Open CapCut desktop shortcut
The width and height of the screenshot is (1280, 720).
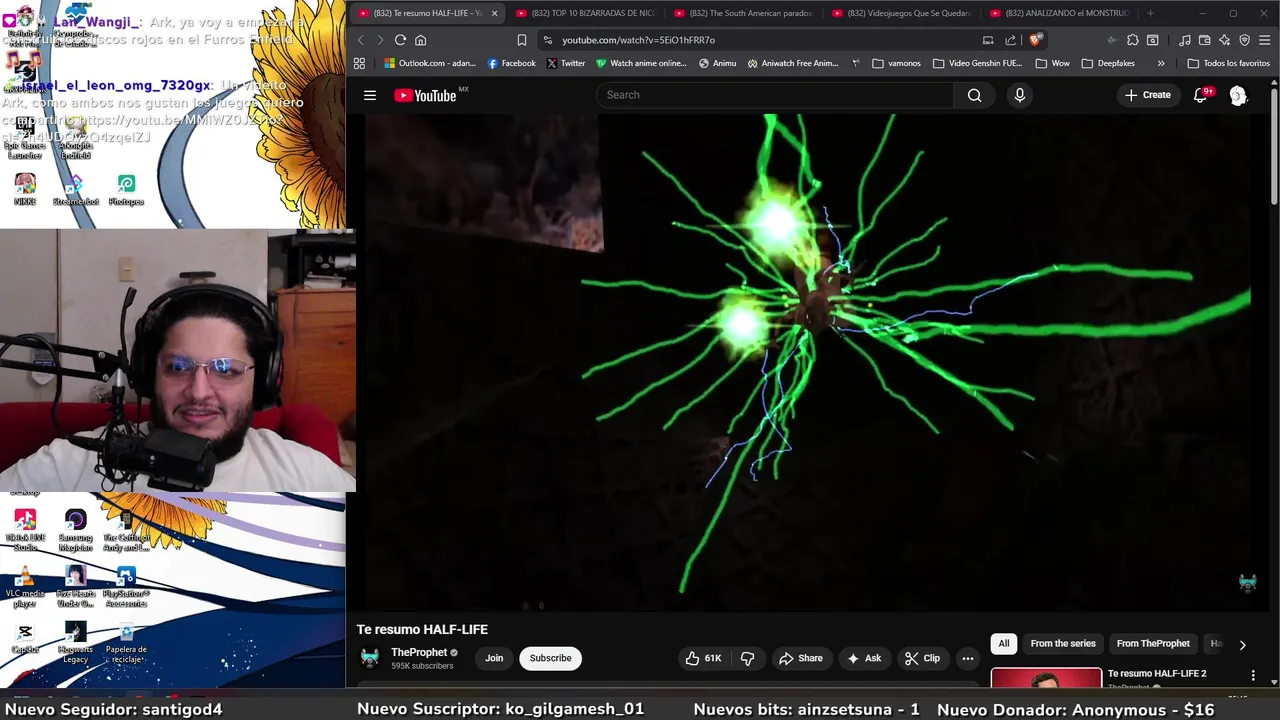[25, 638]
